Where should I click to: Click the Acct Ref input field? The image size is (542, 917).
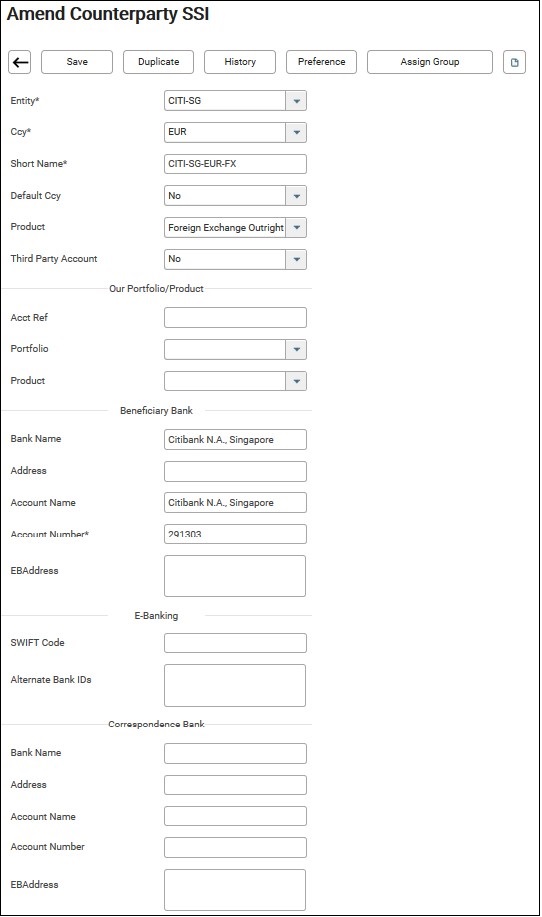(x=235, y=318)
